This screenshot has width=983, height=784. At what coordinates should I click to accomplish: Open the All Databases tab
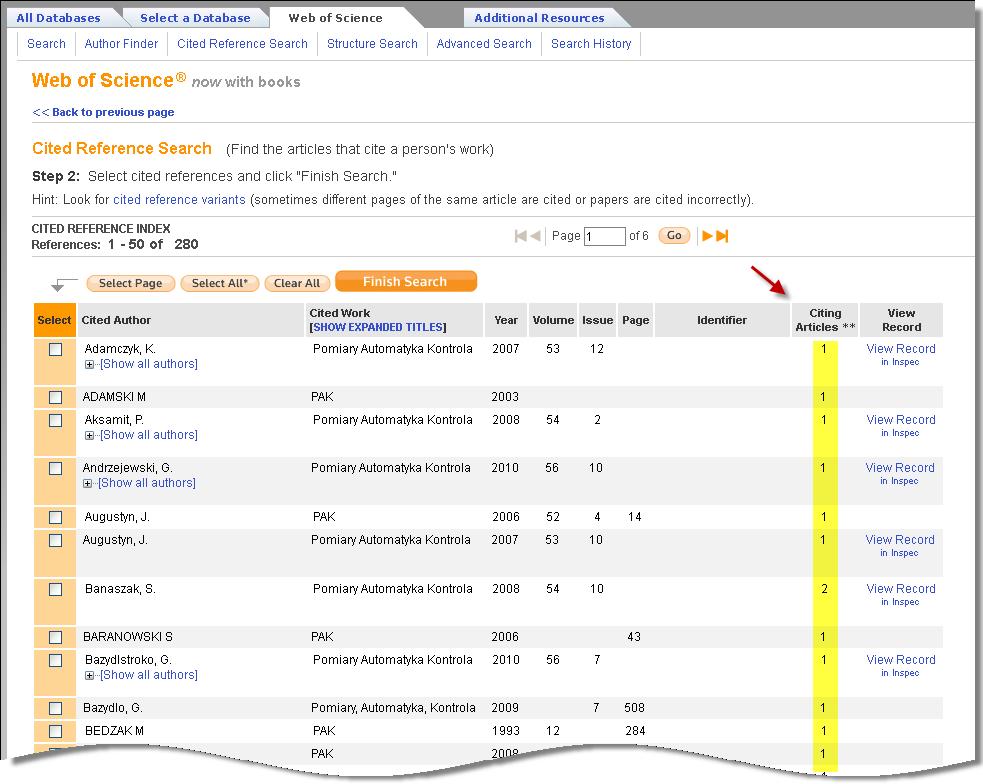(58, 18)
